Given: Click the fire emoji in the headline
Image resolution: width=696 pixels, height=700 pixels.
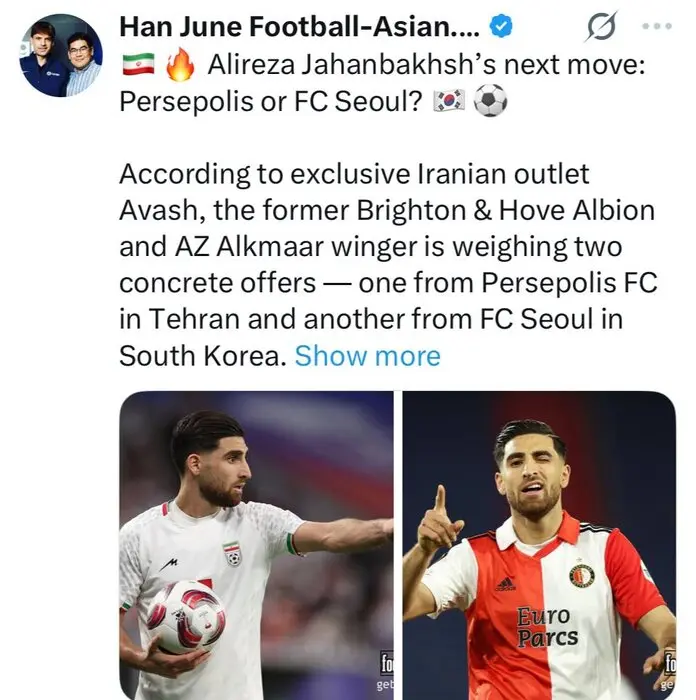Looking at the screenshot, I should [179, 66].
